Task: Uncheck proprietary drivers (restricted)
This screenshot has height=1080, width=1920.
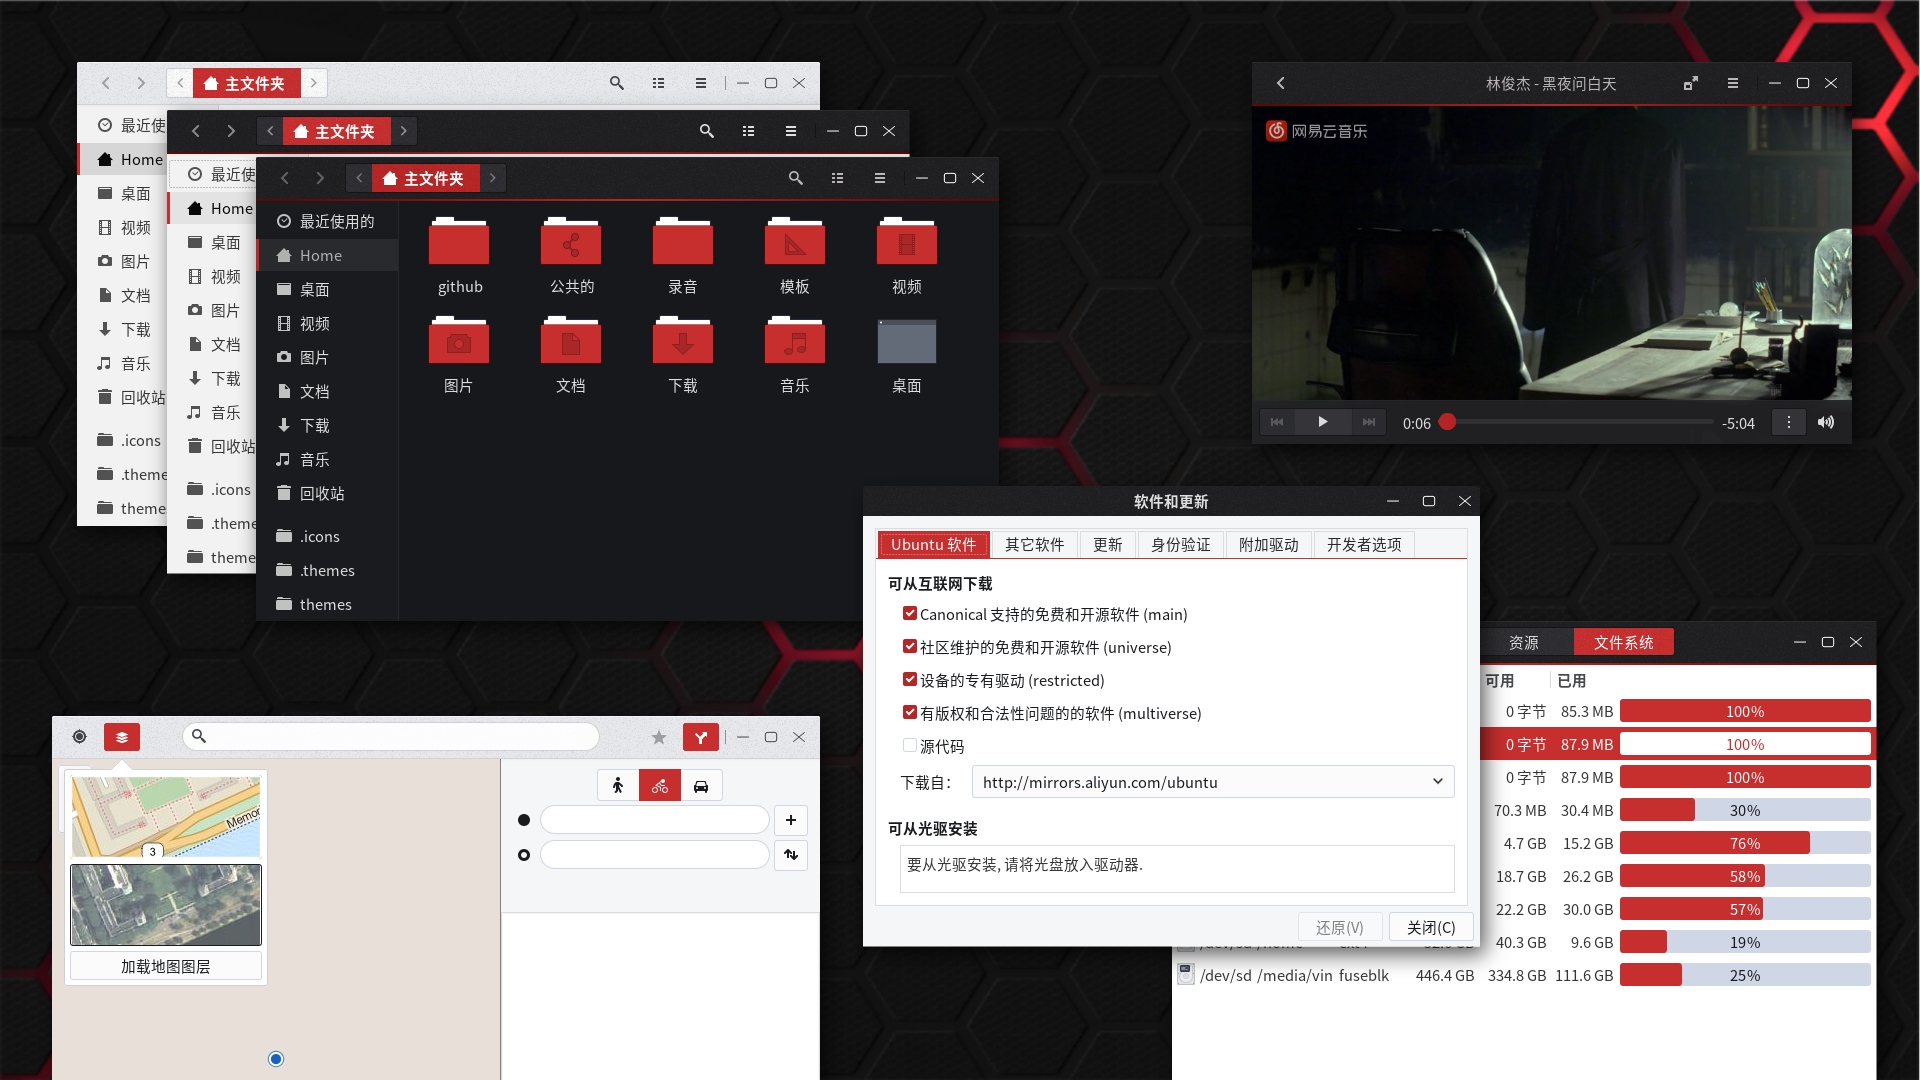Action: [x=910, y=679]
